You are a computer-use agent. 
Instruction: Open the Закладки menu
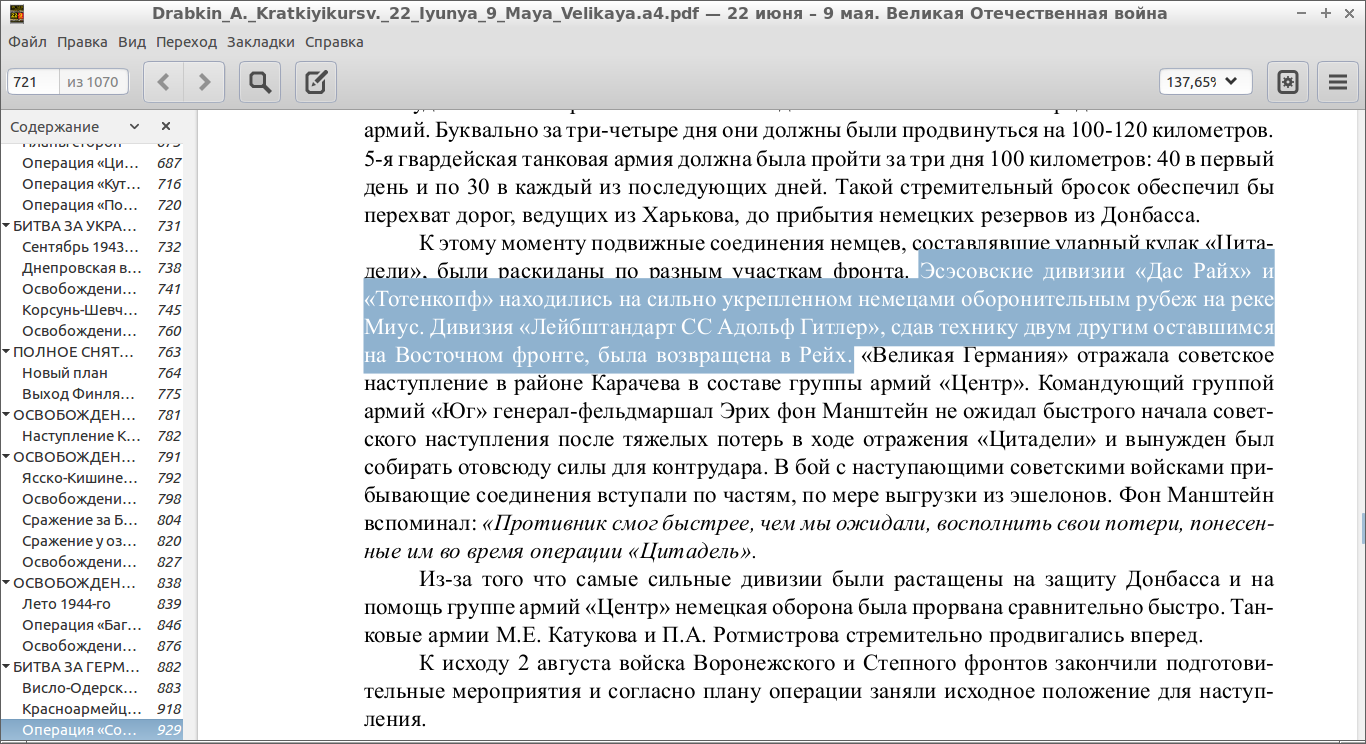pos(260,42)
